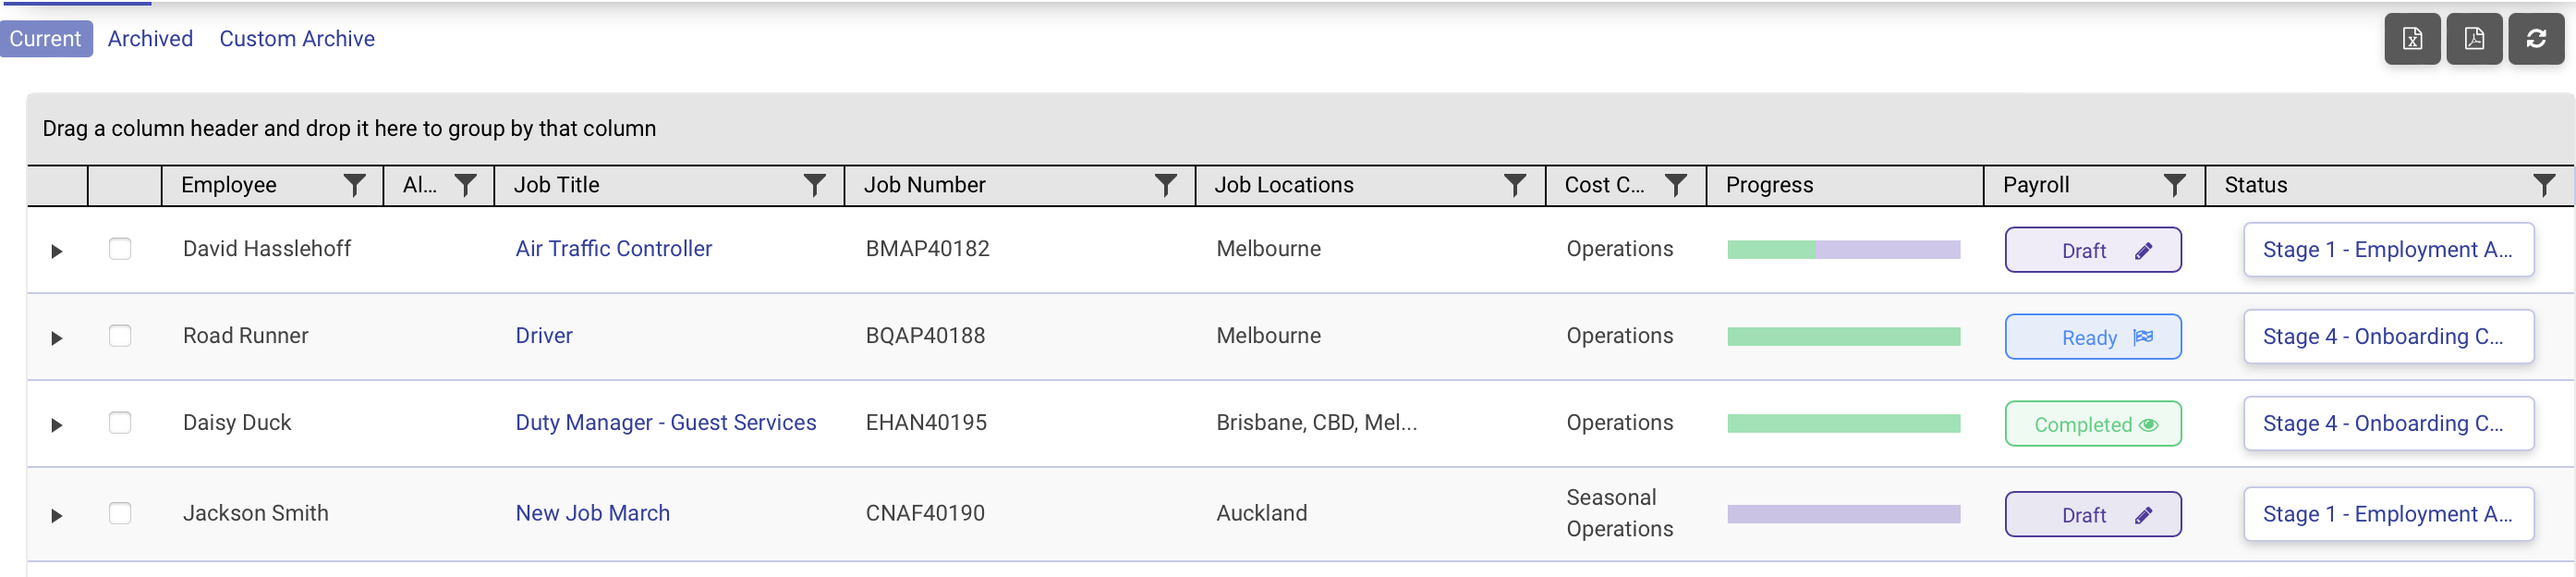Click Jackson Smith's Draft payroll button
The height and width of the screenshot is (577, 2576).
[x=2093, y=514]
